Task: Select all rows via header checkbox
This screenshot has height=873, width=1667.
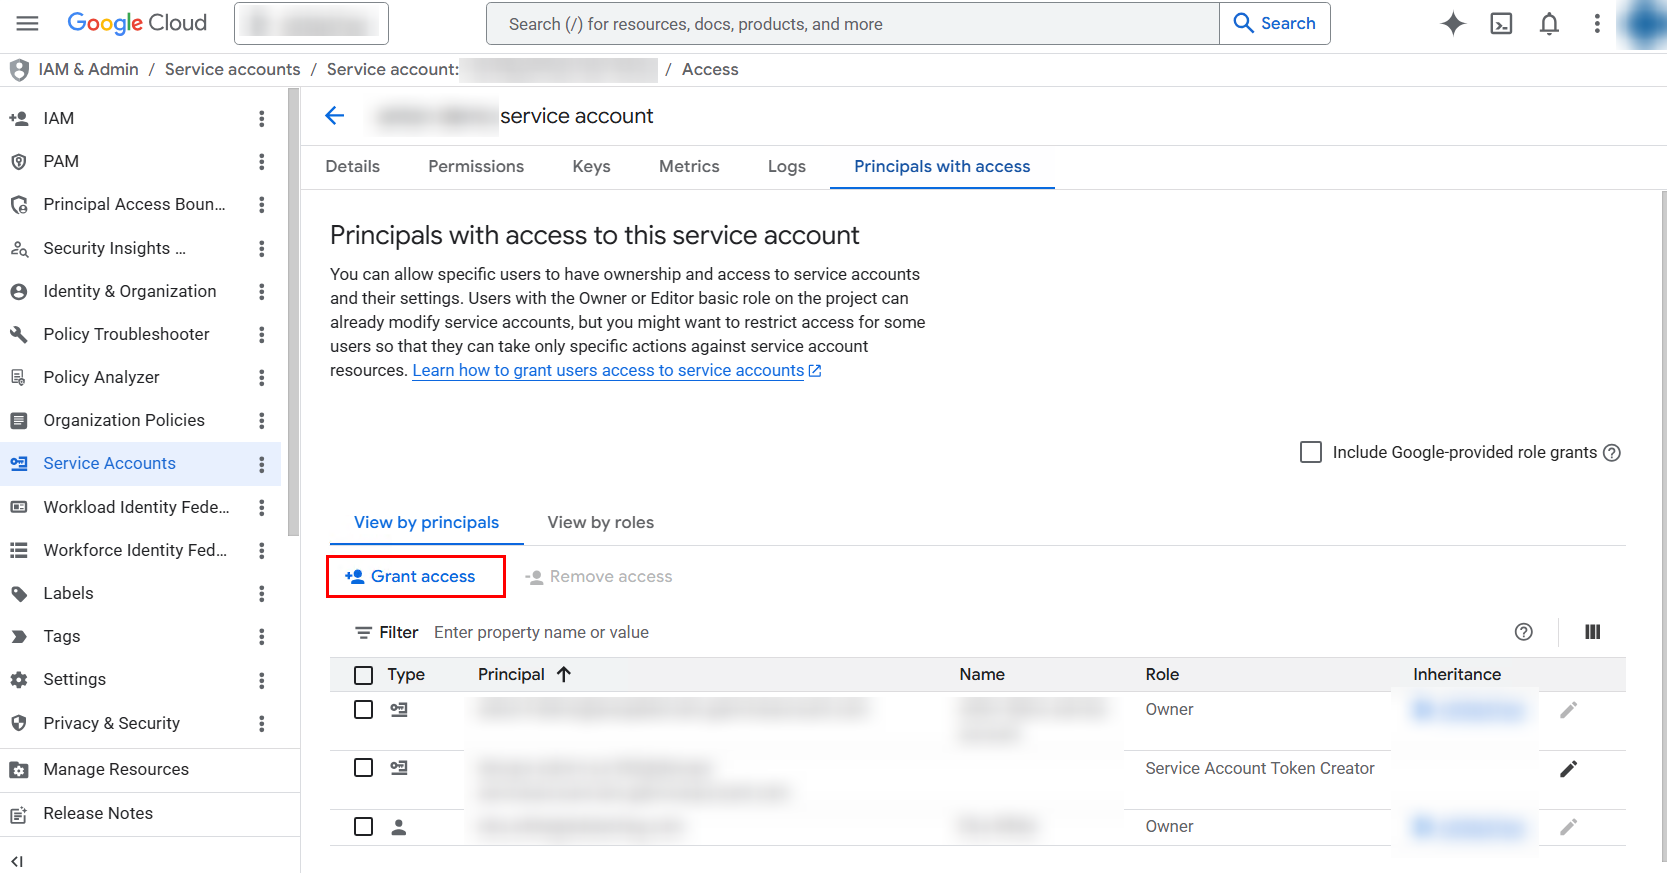Action: (x=364, y=675)
